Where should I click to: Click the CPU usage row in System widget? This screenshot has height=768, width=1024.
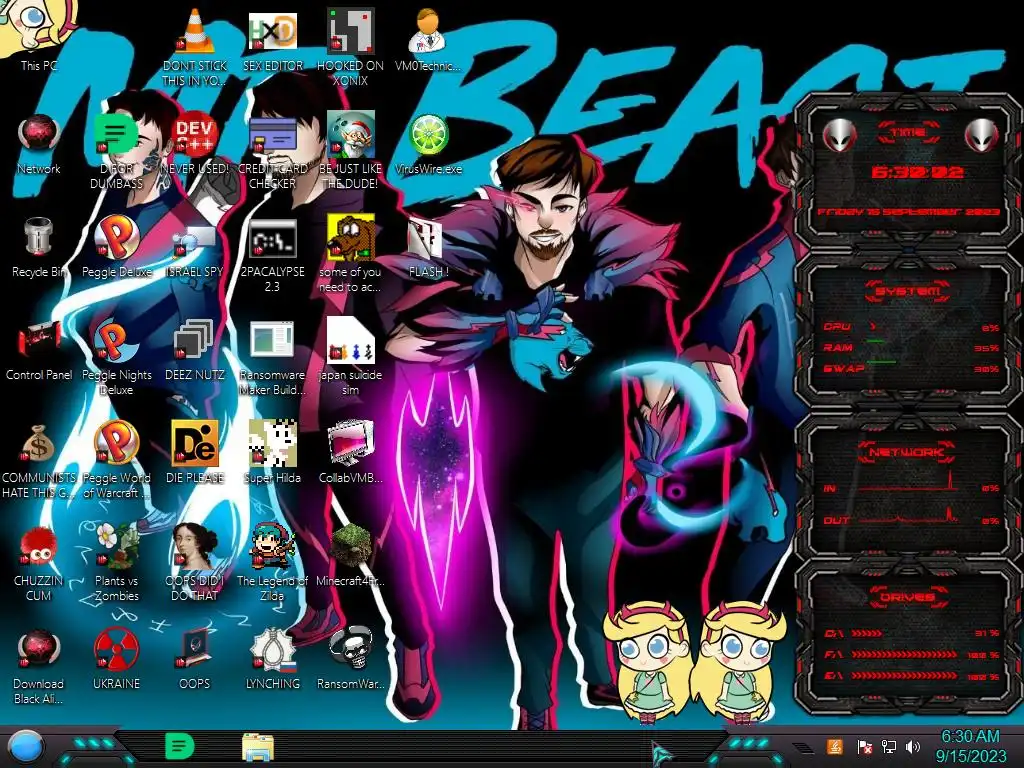910,327
